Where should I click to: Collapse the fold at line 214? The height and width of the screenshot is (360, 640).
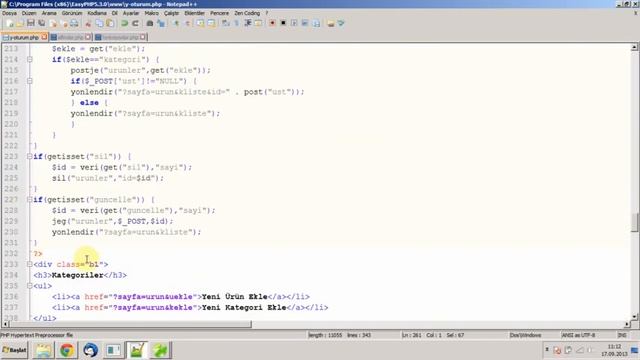[x=29, y=60]
